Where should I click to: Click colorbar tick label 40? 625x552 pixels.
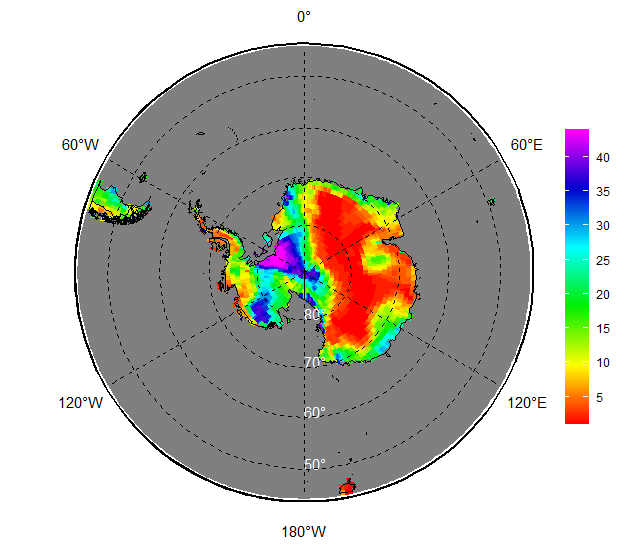603,158
